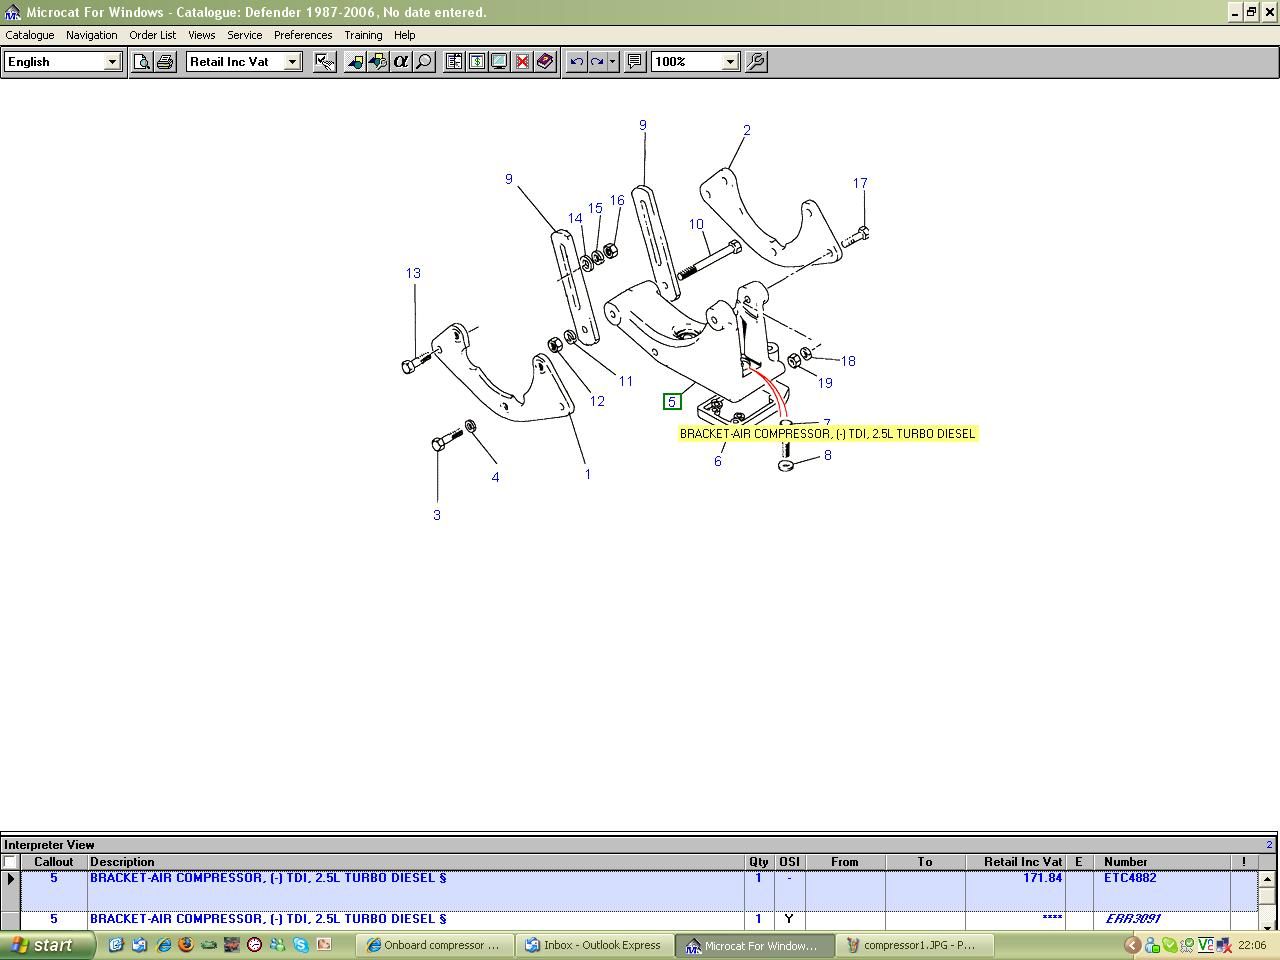Viewport: 1280px width, 960px height.
Task: Click the alpha symbol toolbar icon
Action: coord(401,62)
